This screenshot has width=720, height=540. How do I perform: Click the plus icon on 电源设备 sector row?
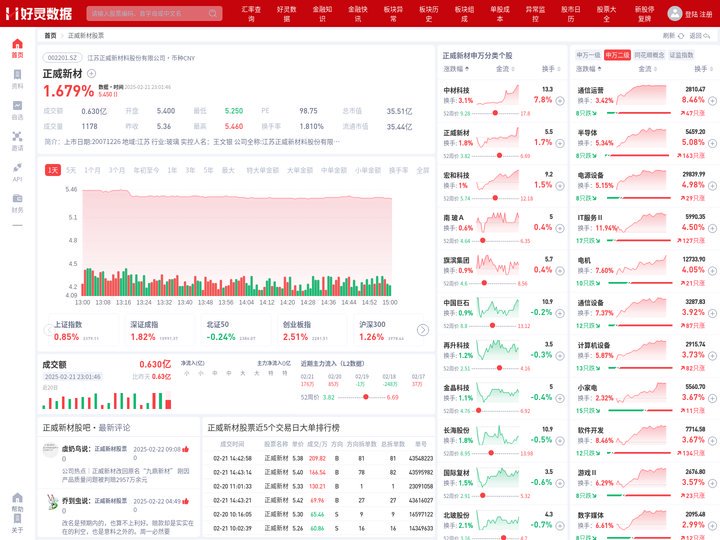click(x=712, y=186)
